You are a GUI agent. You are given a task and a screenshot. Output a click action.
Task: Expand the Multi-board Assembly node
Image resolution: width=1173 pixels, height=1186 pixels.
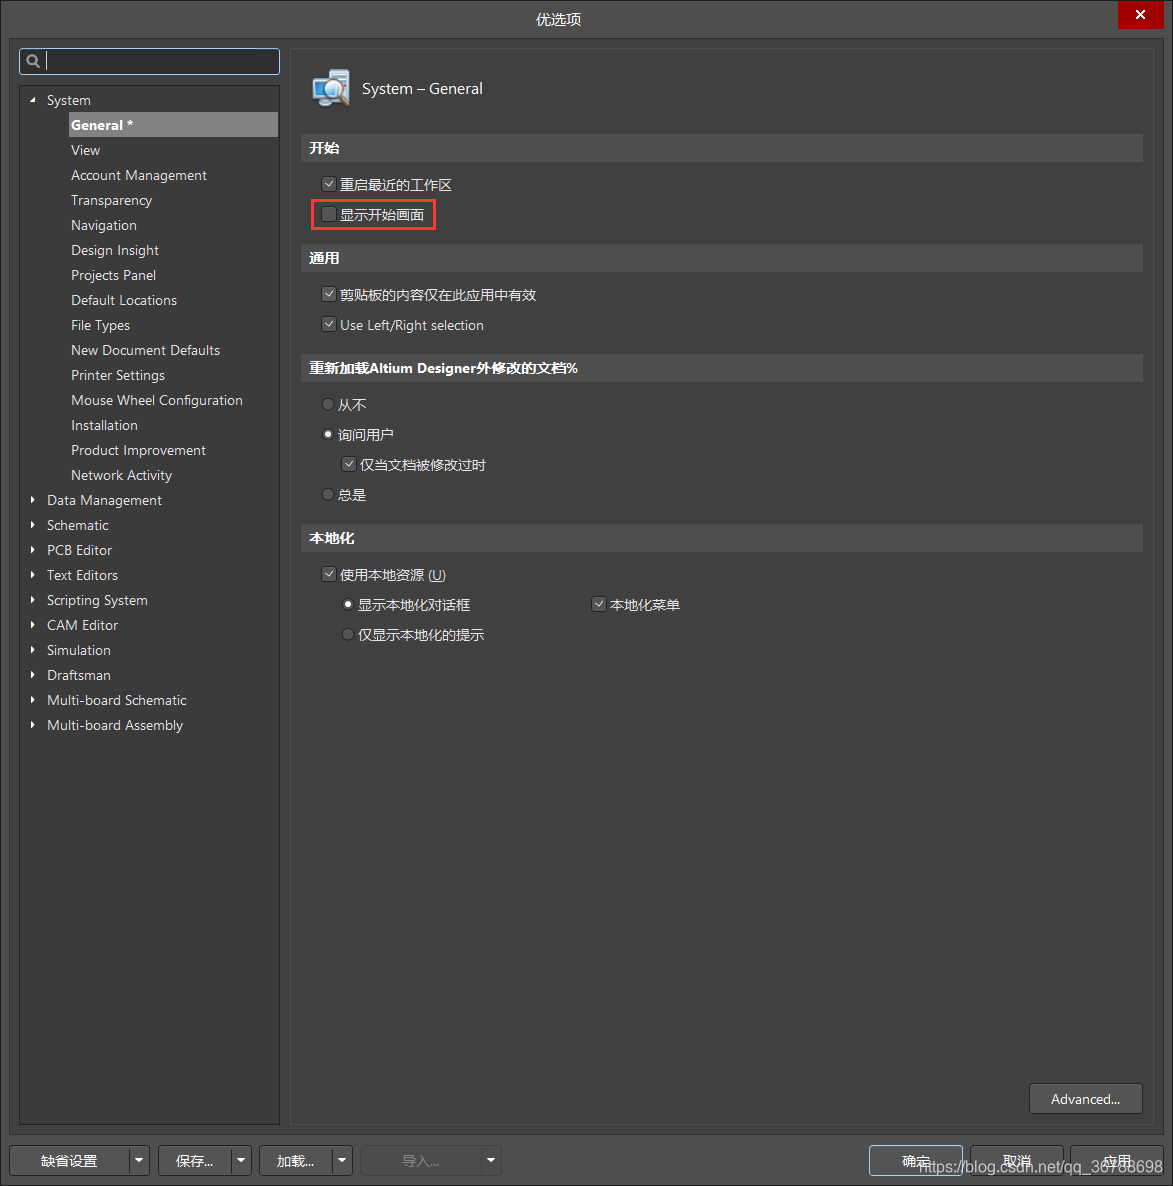pyautogui.click(x=33, y=725)
